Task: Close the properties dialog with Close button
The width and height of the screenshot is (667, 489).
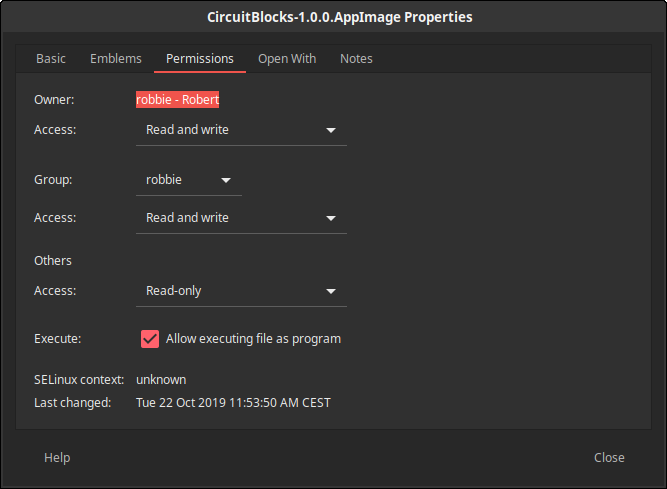Action: click(609, 458)
